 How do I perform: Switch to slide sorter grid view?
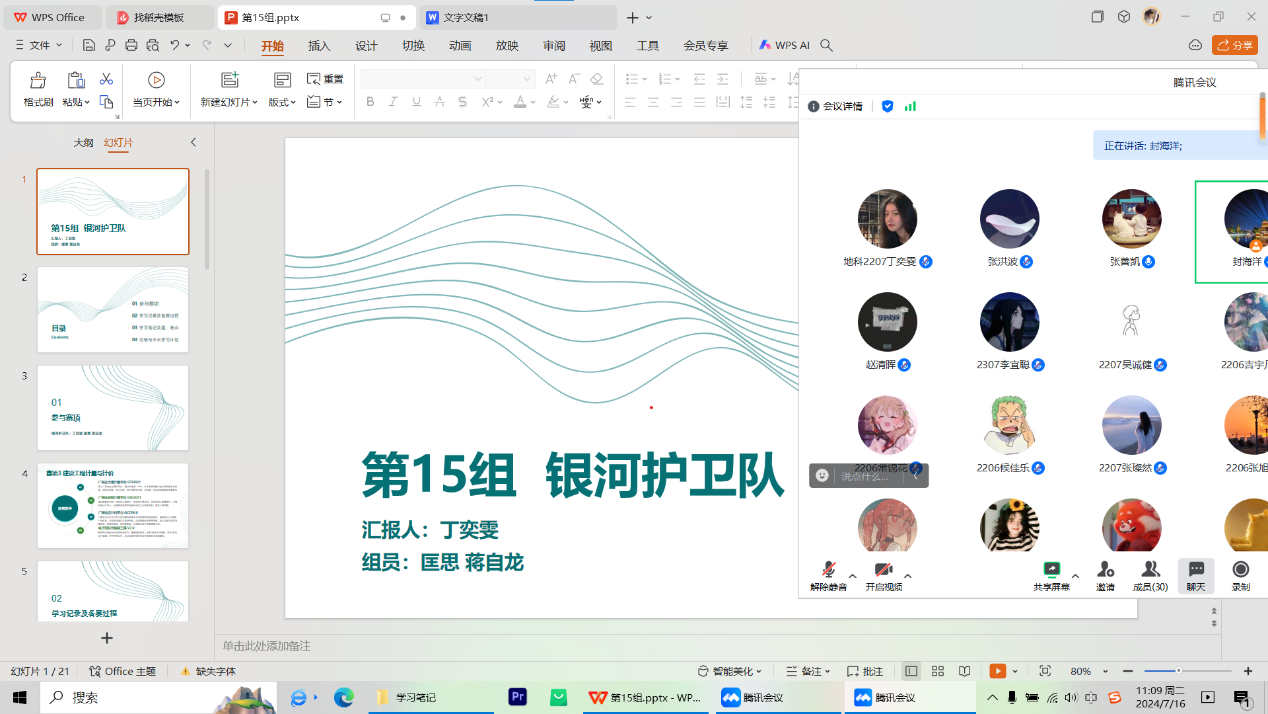click(937, 671)
